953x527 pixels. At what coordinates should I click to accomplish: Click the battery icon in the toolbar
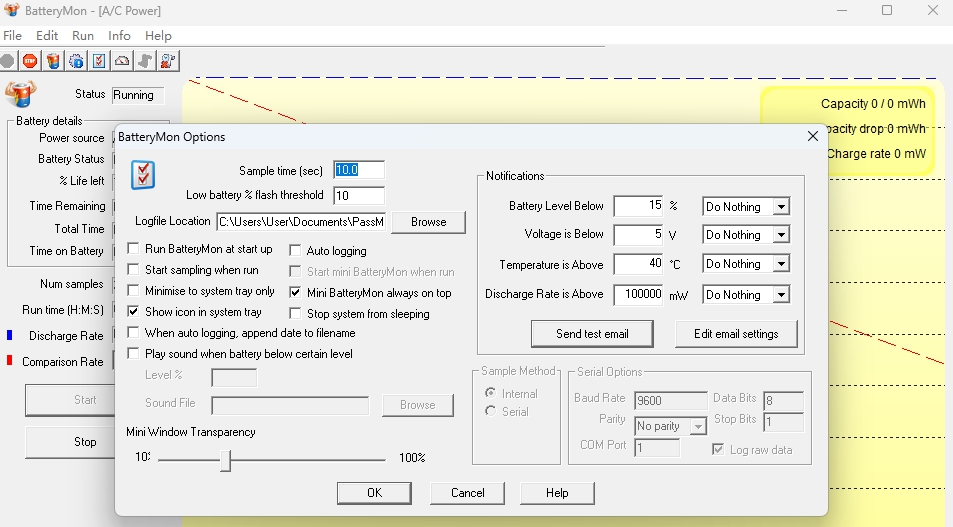[53, 61]
